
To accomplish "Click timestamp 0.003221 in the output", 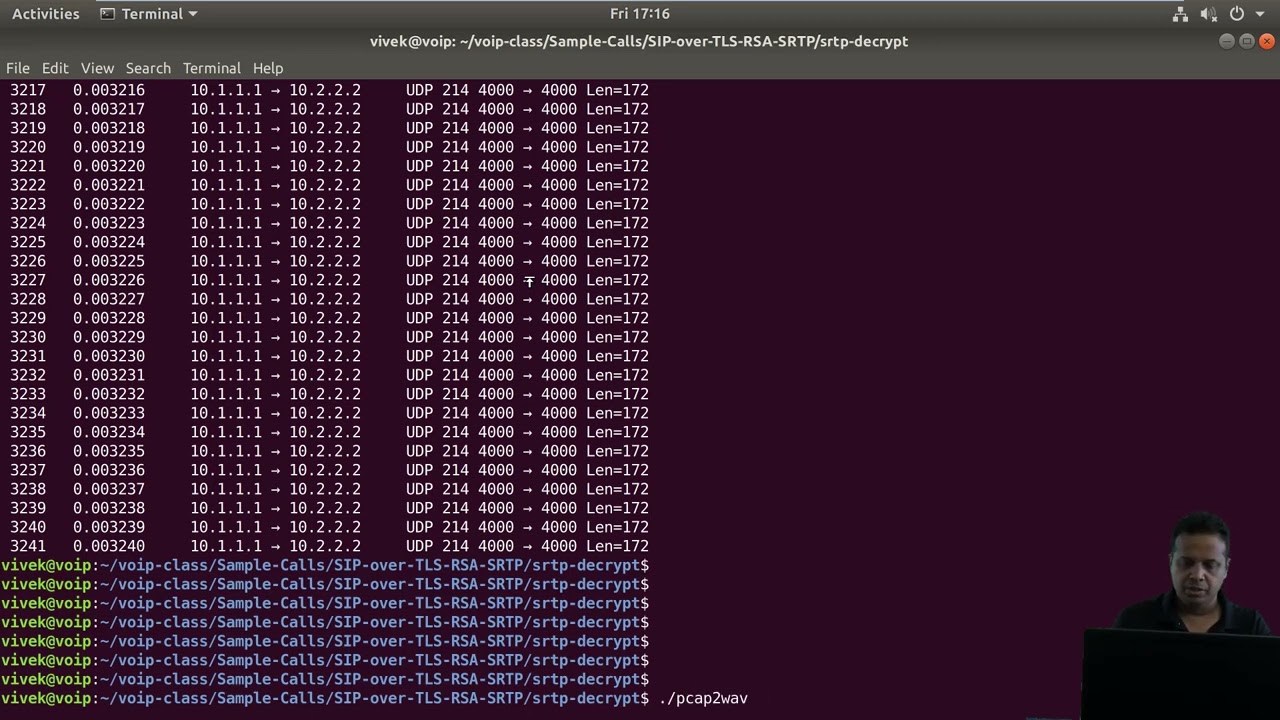I will tap(109, 185).
